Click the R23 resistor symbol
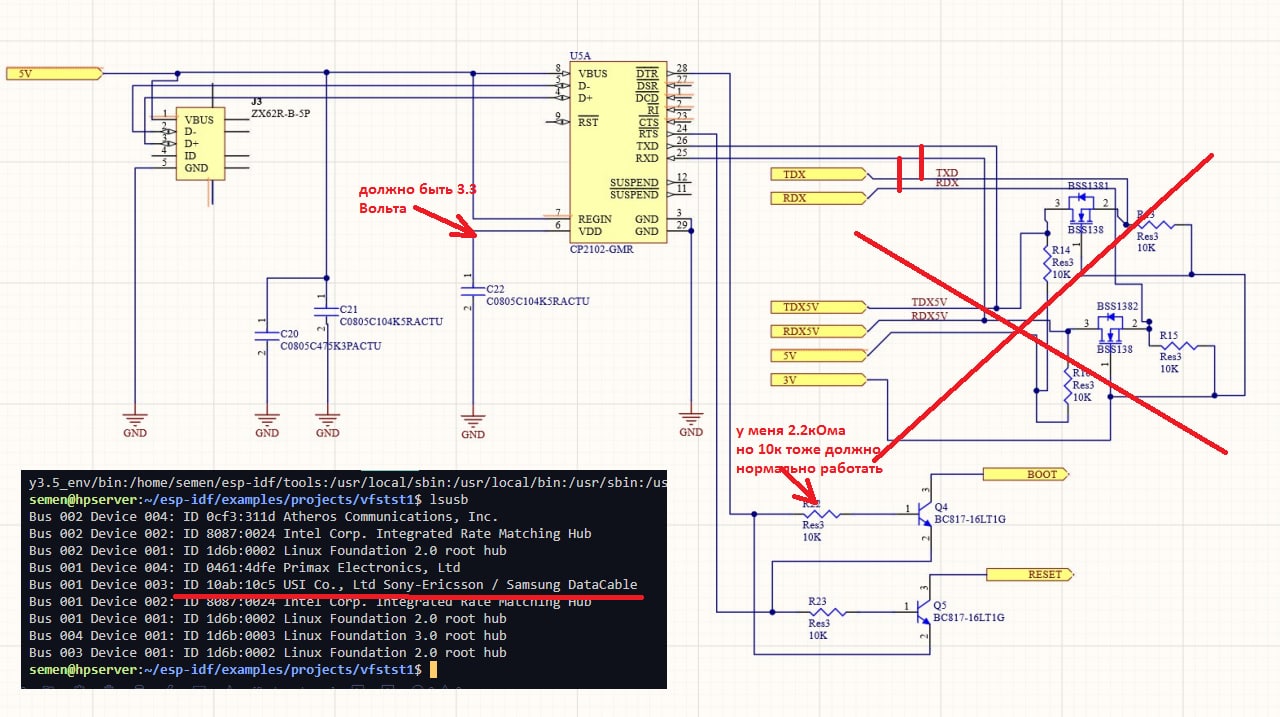Screen dimensions: 1280x717 (x=828, y=613)
